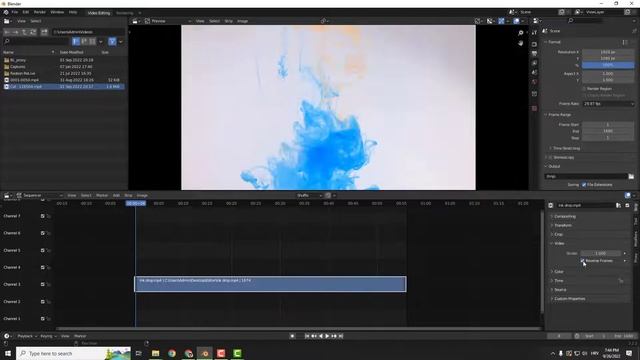
Task: Enable the Render Region checkbox
Action: [x=584, y=89]
